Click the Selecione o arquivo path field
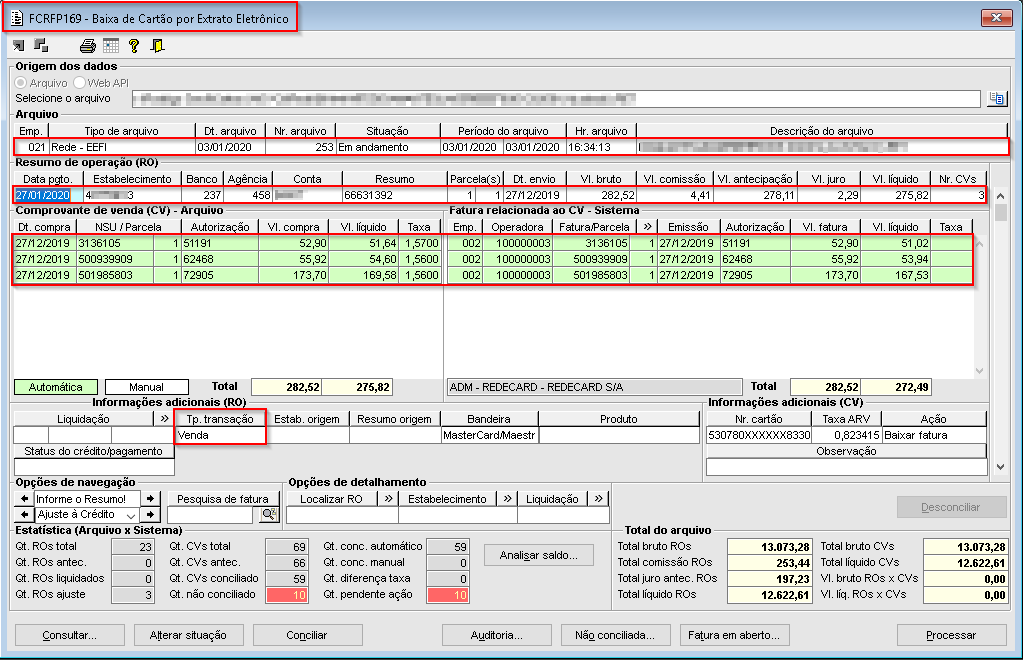This screenshot has width=1023, height=660. click(x=556, y=98)
